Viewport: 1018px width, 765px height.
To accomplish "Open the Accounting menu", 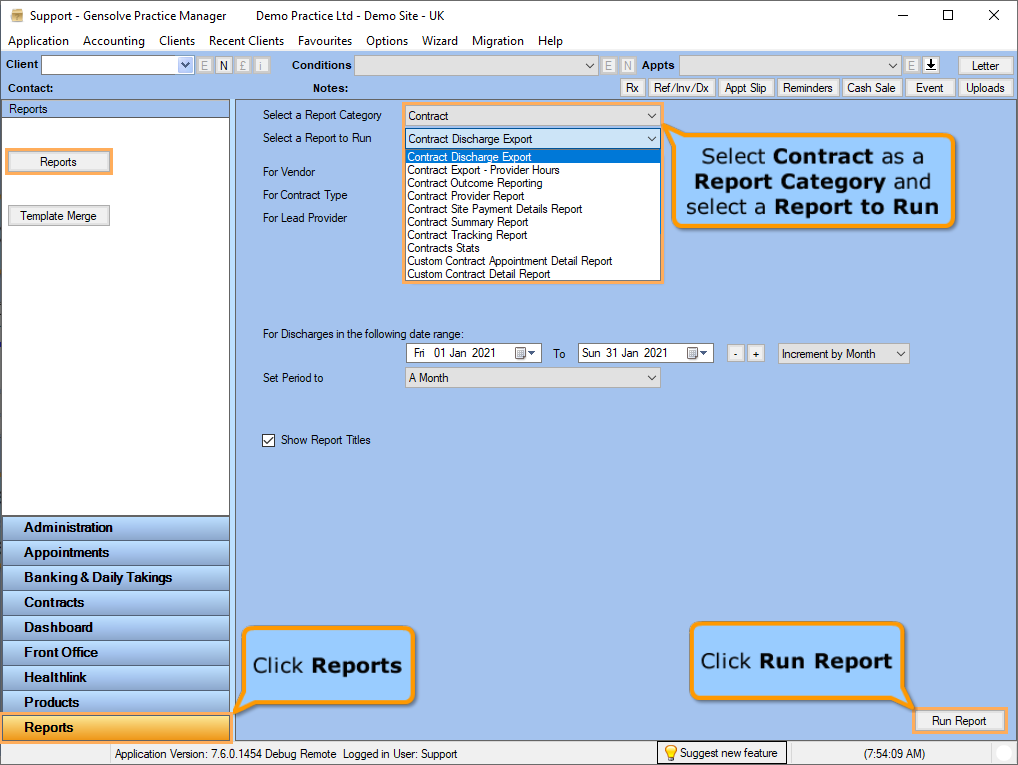I will pos(113,41).
